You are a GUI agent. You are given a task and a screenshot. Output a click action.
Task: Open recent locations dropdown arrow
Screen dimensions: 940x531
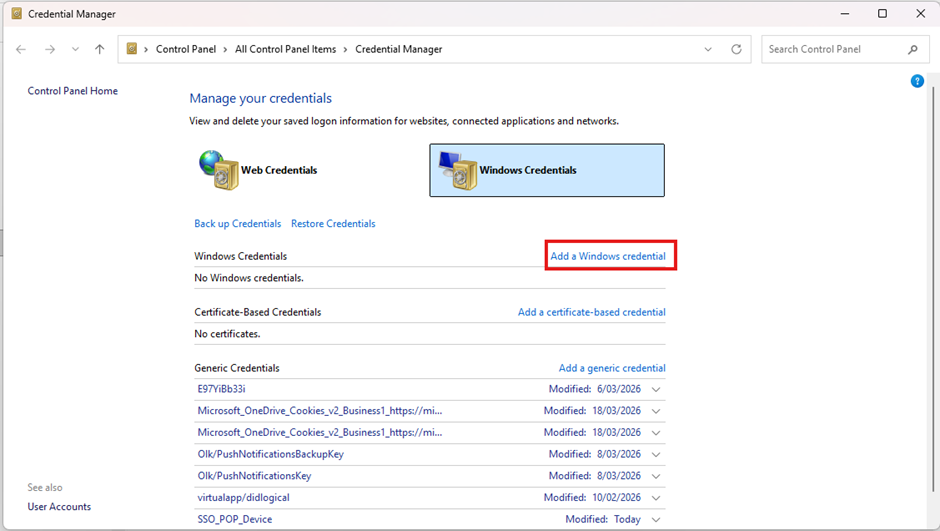coord(76,49)
